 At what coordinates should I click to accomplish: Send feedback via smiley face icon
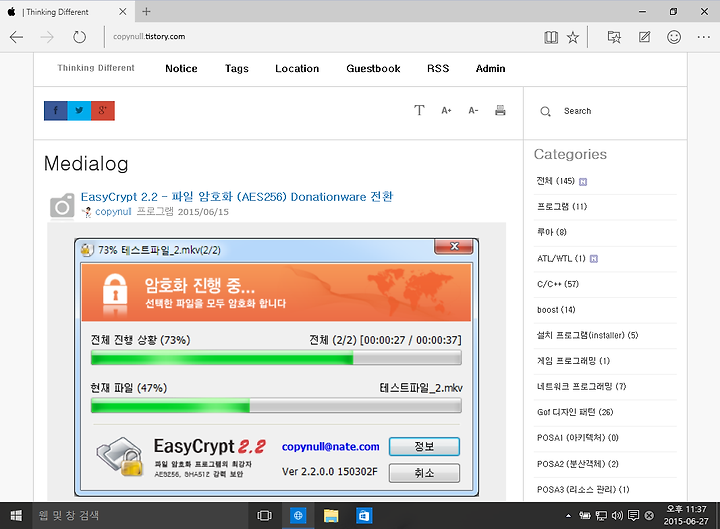(x=674, y=37)
